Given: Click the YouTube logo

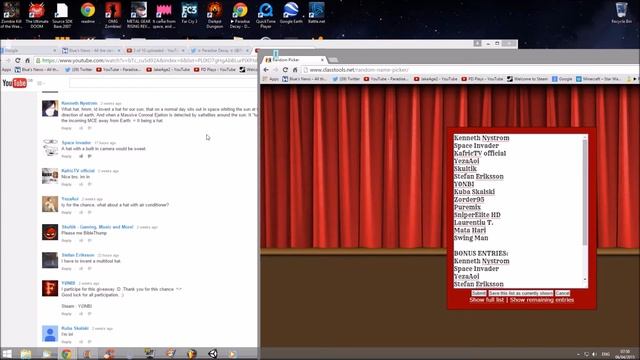Looking at the screenshot, I should [14, 83].
